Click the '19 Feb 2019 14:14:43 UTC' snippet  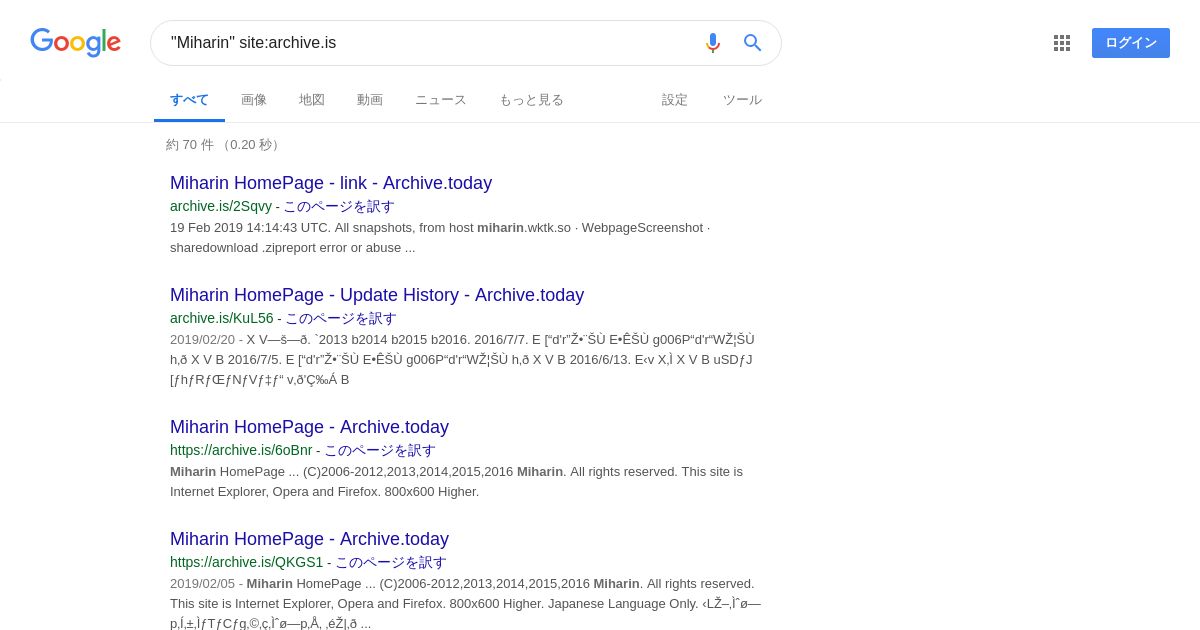(440, 237)
